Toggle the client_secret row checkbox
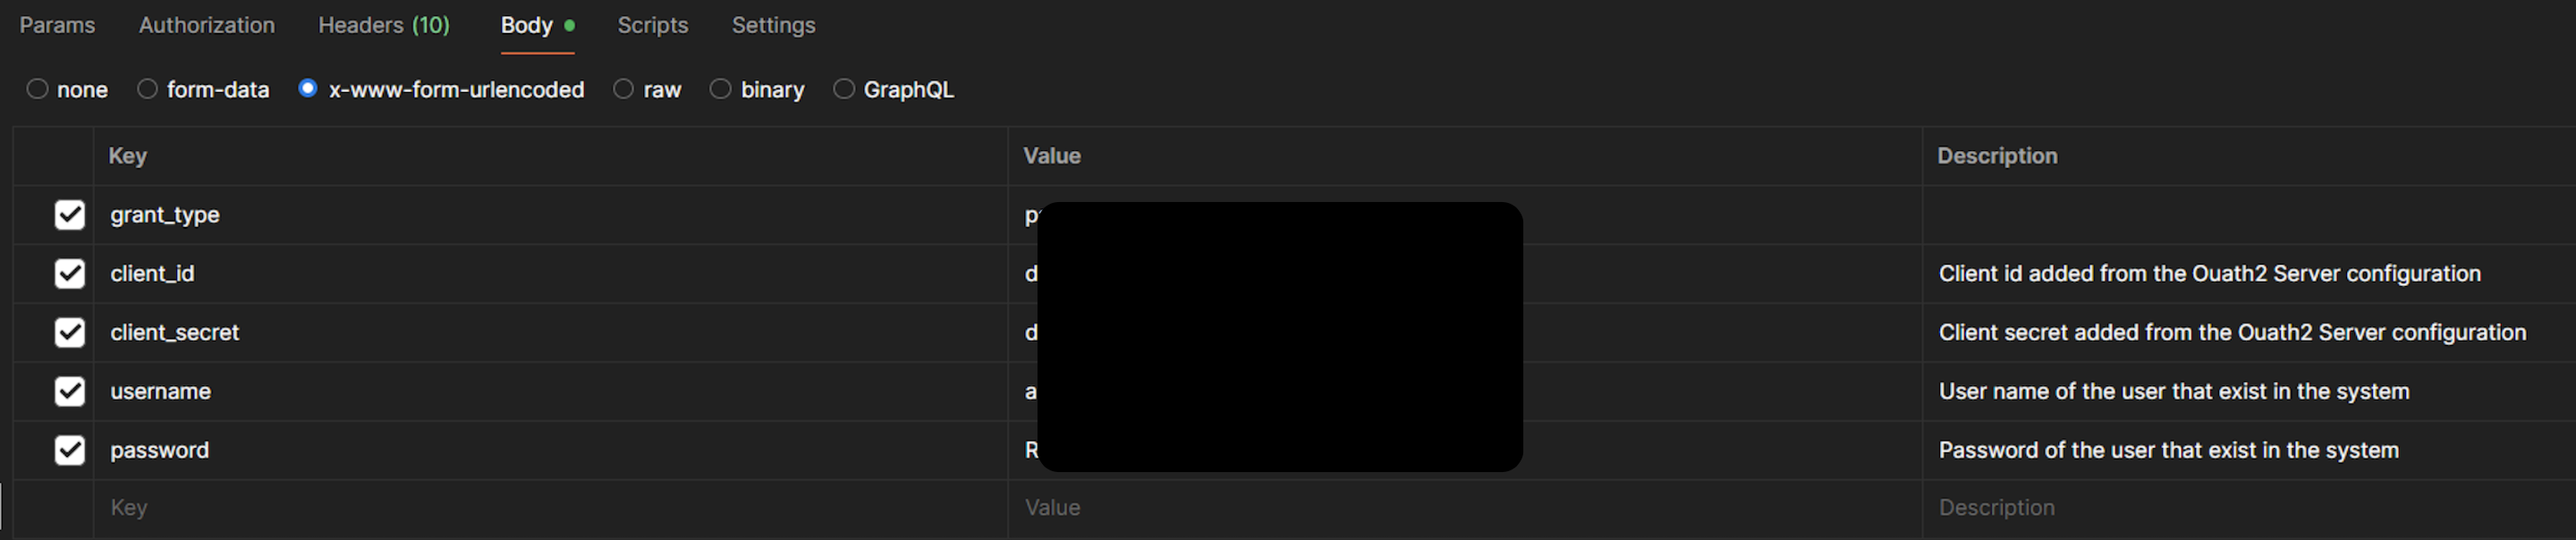The height and width of the screenshot is (540, 2576). 70,332
